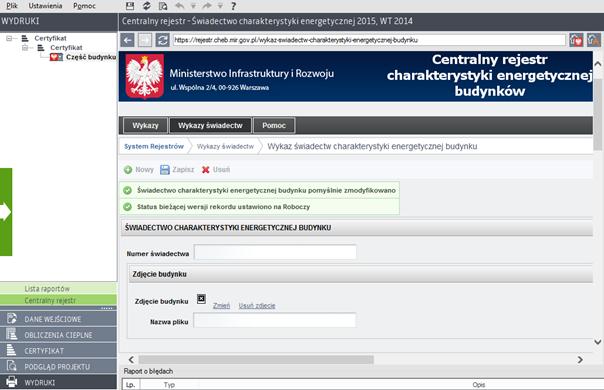
Task: Click the horizontal scrollbar thumb
Action: 256,360
